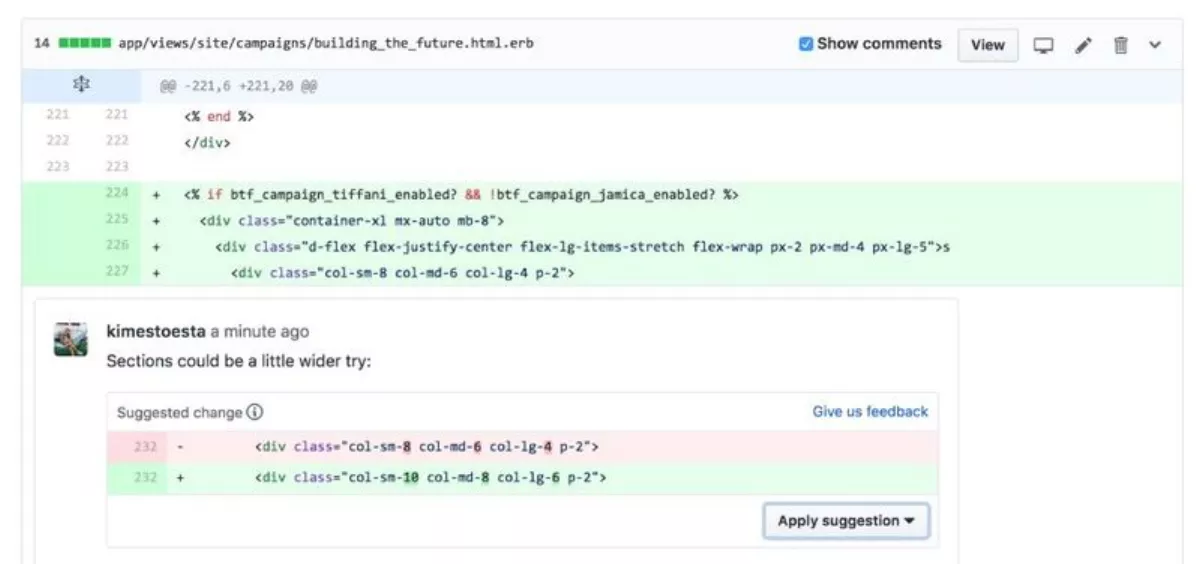Screen dimensions: 1200x564
Task: Open kimestoesta's profile from the username
Action: [156, 332]
